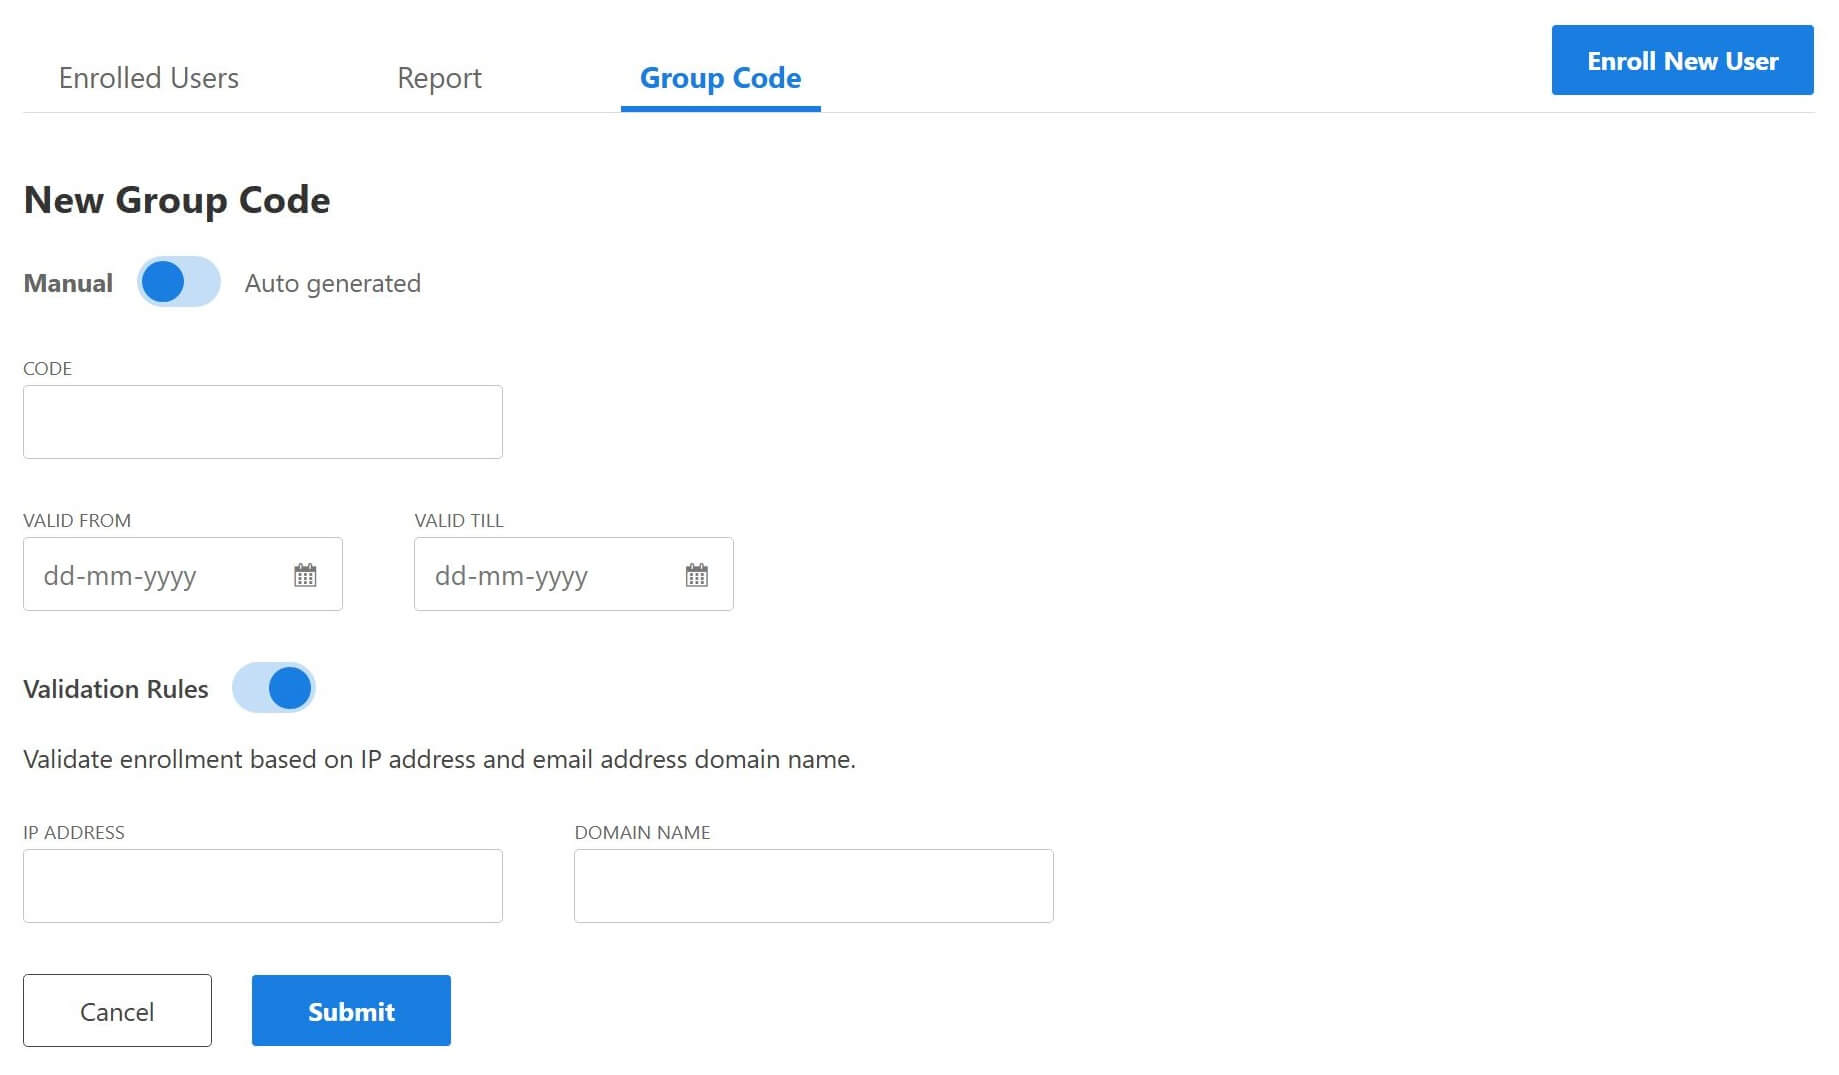Cancel the new group code creation

click(x=116, y=1010)
